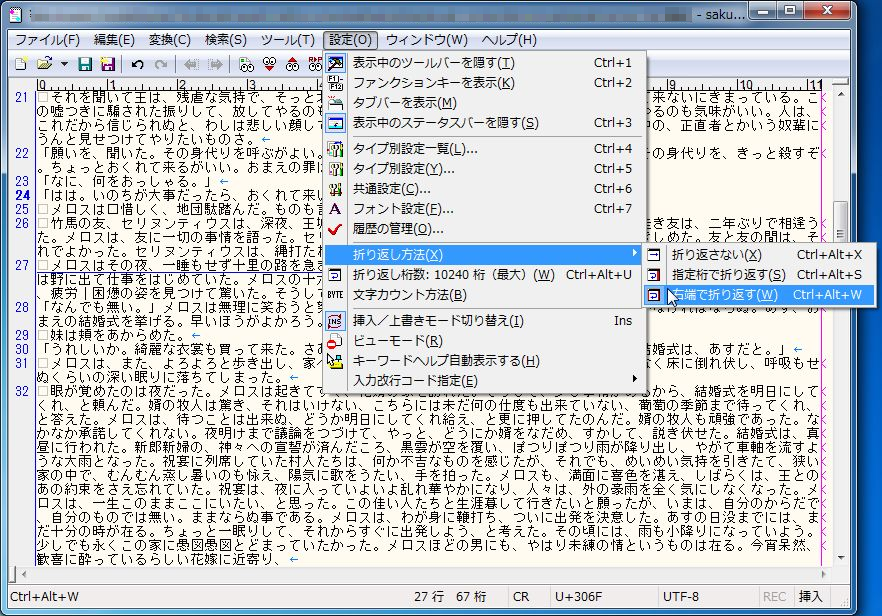Expand 入力改行コード指定 submenu

pyautogui.click(x=415, y=381)
